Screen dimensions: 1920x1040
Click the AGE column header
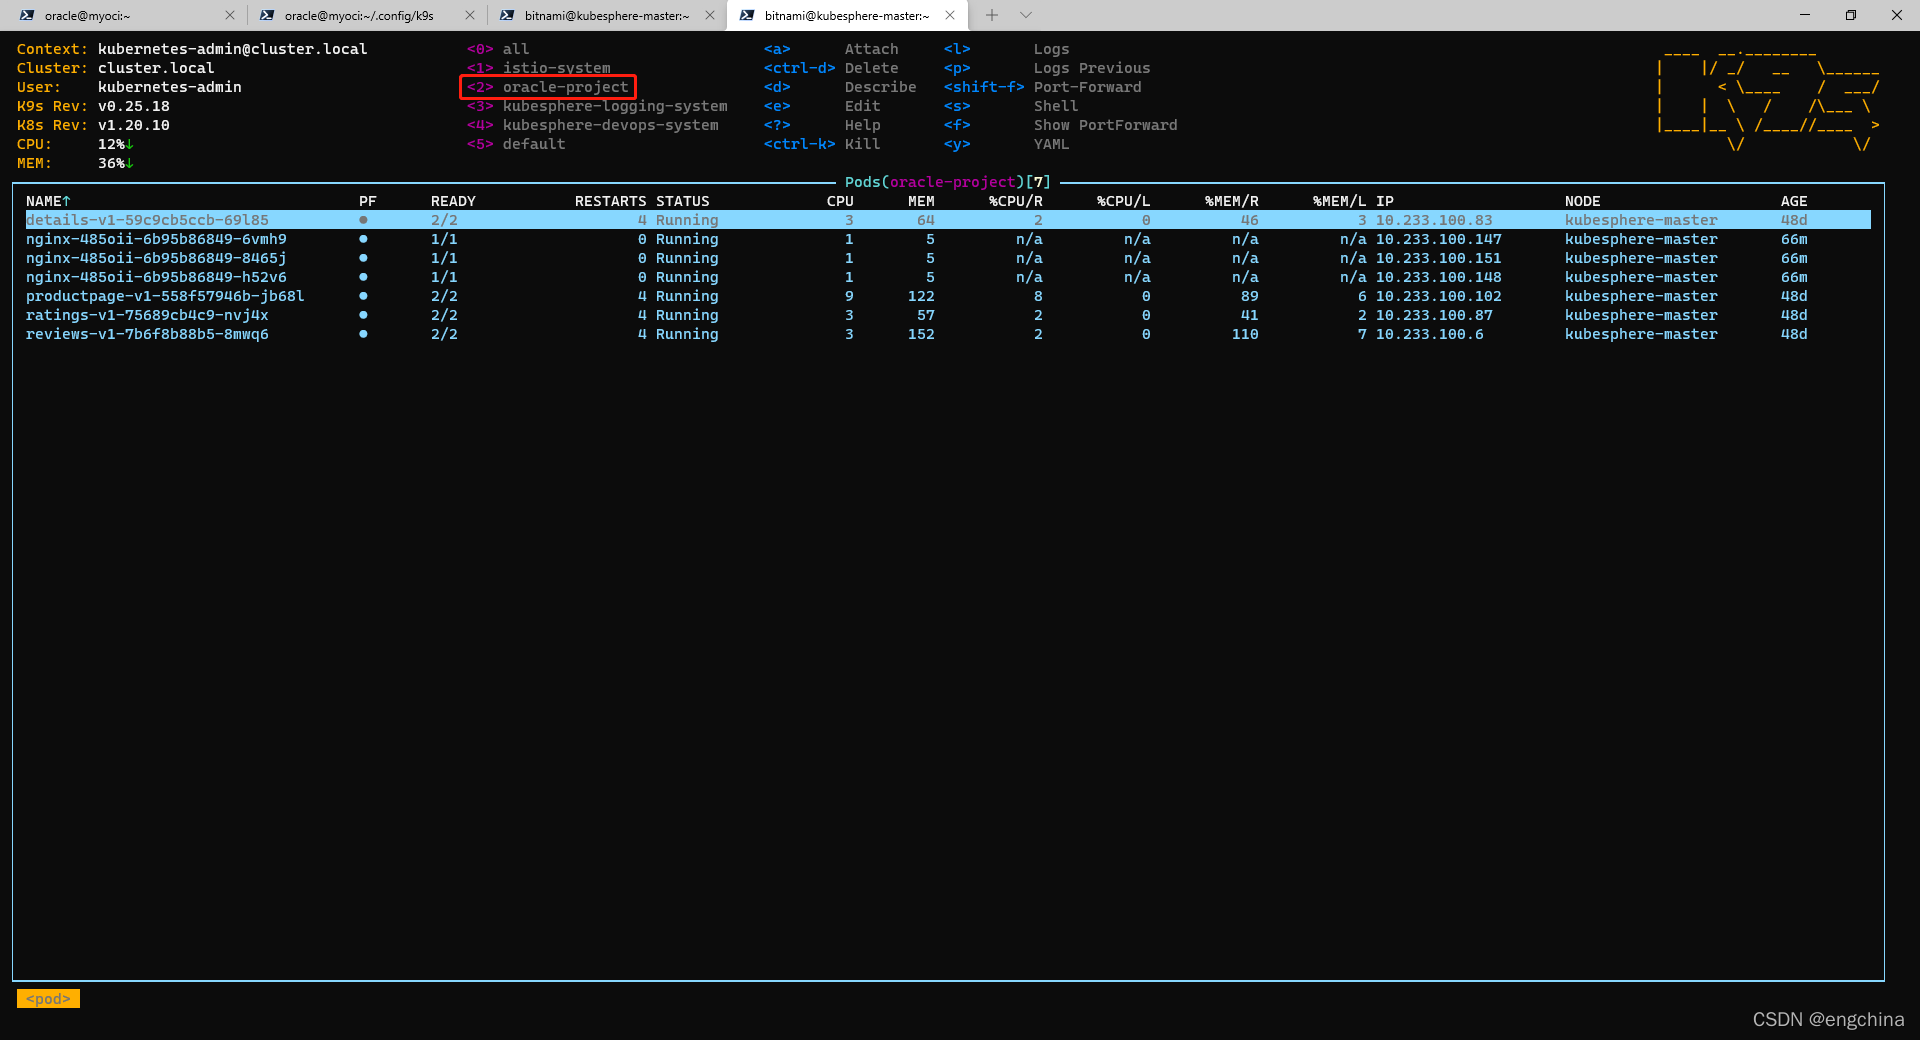tap(1794, 201)
